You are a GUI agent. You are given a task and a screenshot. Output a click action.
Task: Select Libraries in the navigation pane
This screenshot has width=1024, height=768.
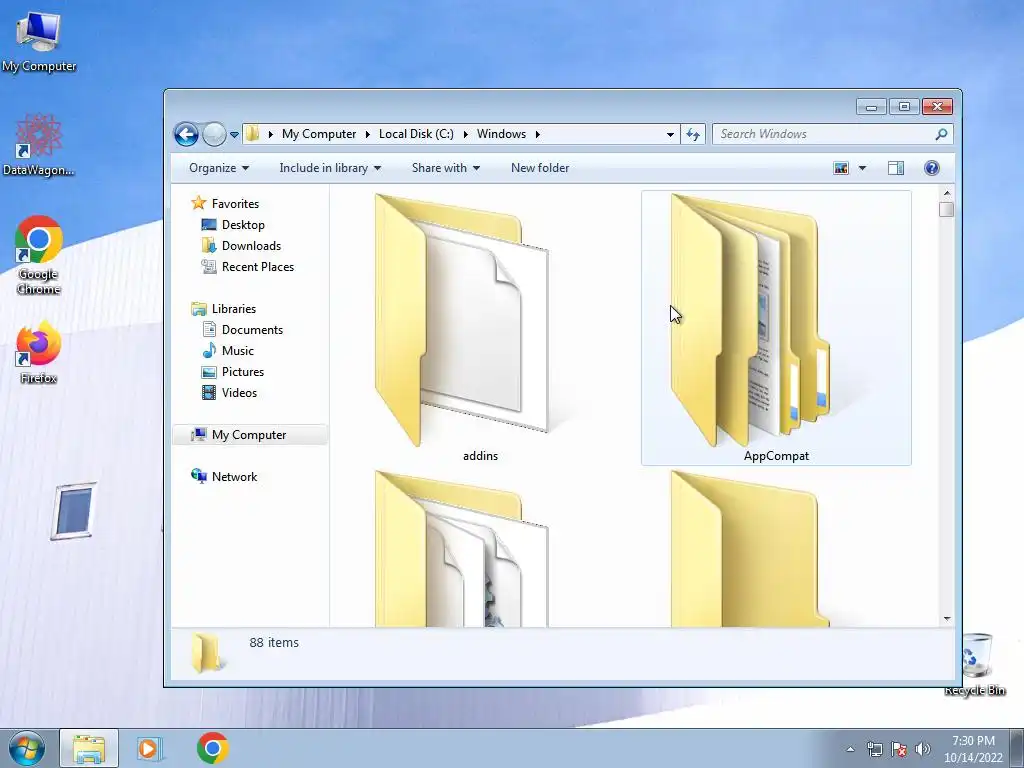(x=234, y=309)
